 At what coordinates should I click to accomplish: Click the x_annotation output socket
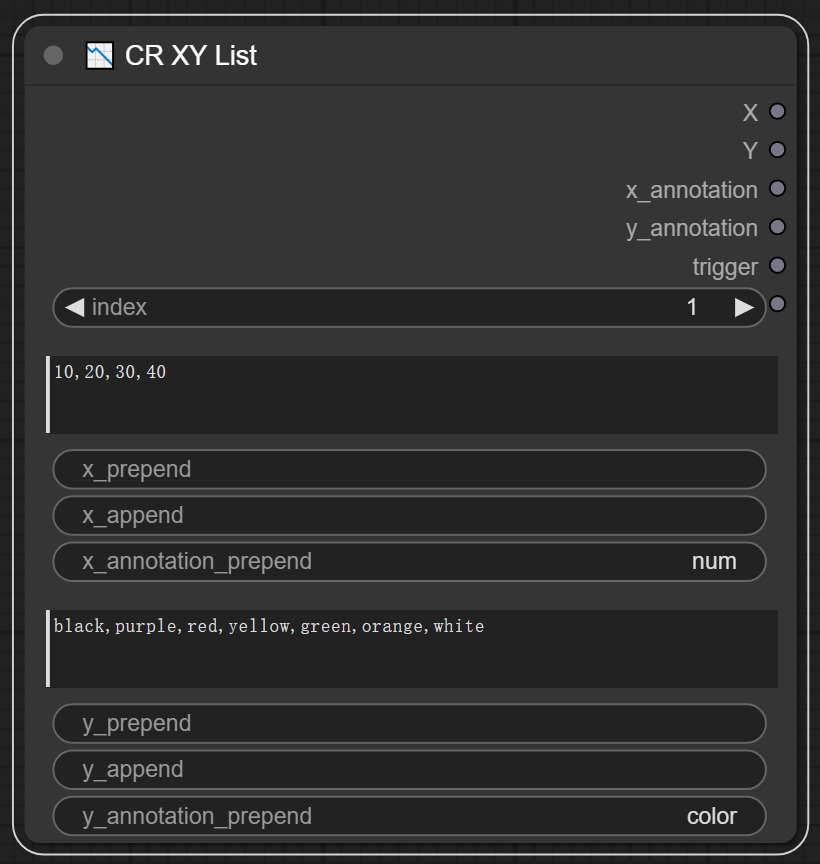tap(777, 189)
